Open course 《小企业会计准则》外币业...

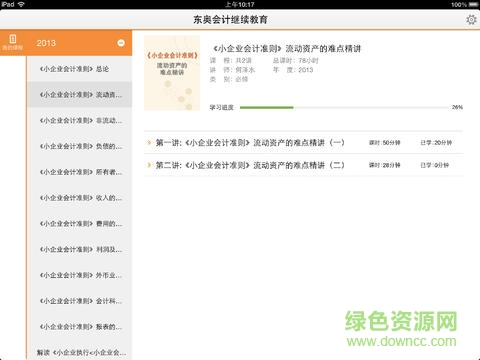click(80, 275)
